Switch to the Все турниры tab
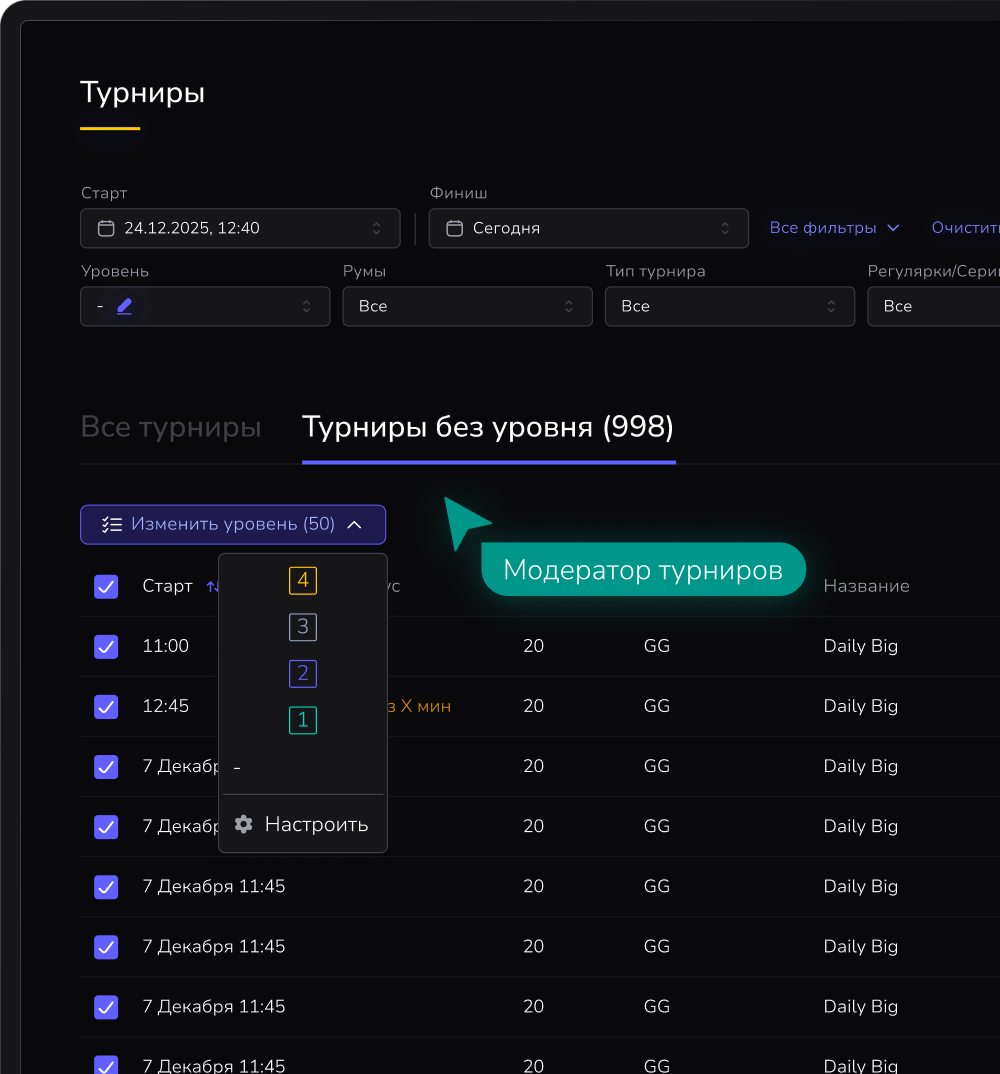1000x1074 pixels. click(x=170, y=427)
